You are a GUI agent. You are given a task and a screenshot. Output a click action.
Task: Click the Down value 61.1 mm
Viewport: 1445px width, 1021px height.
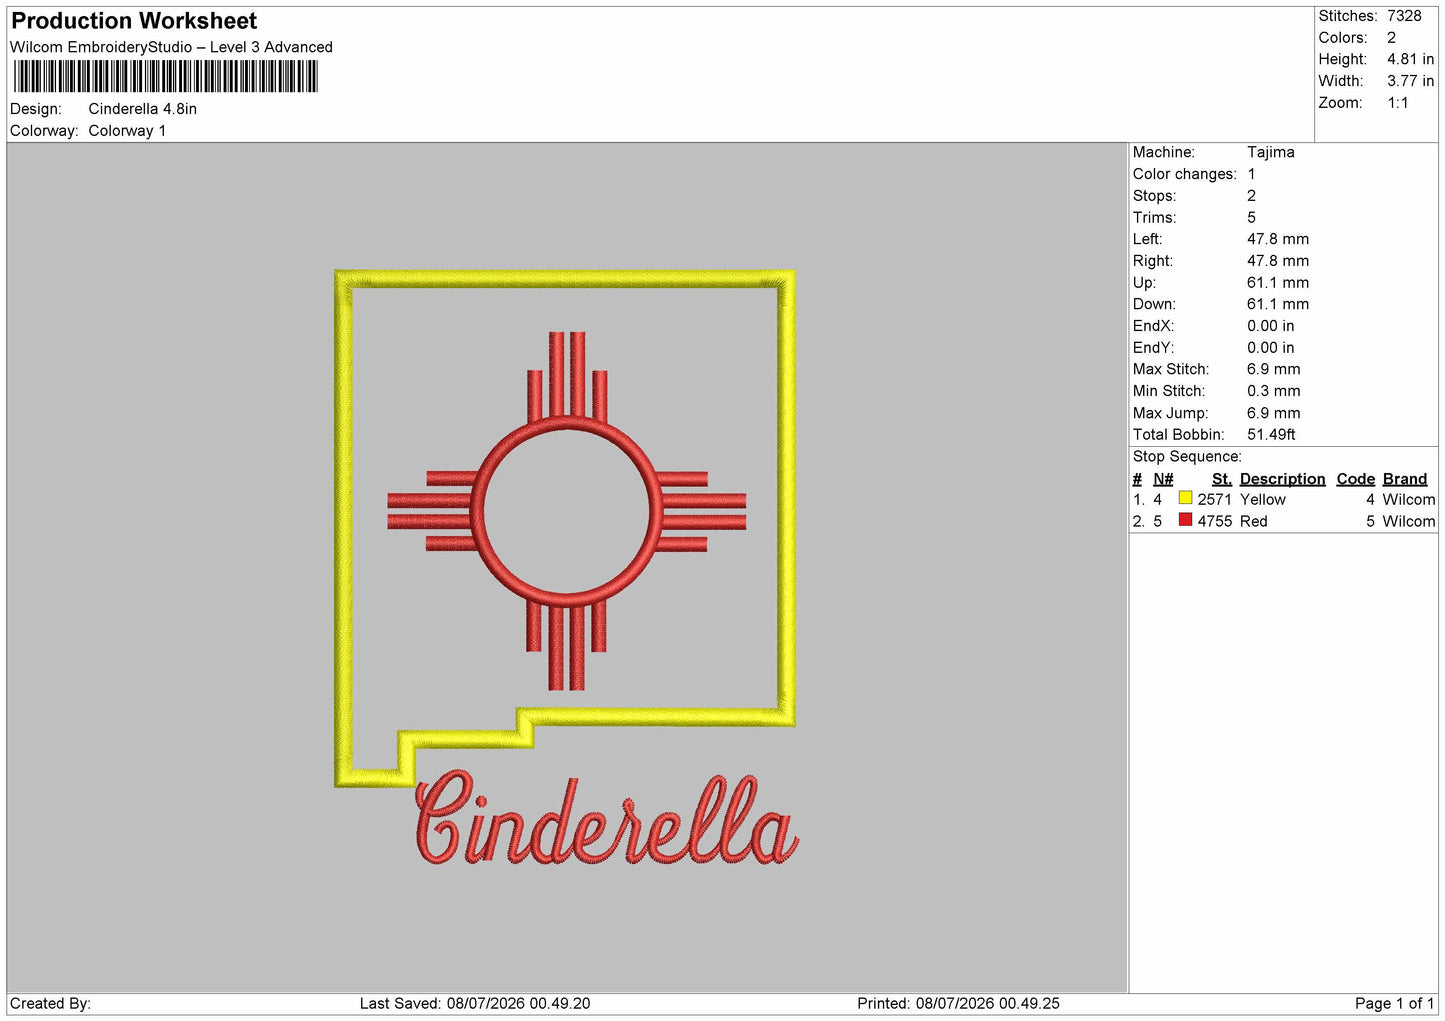(x=1278, y=304)
